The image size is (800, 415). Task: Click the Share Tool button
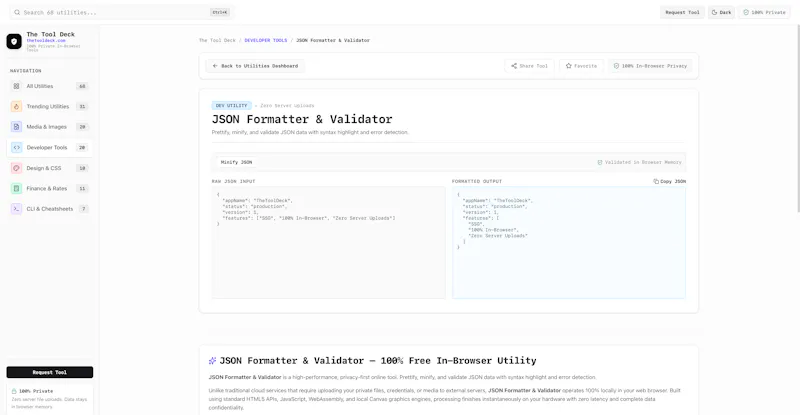click(x=529, y=66)
